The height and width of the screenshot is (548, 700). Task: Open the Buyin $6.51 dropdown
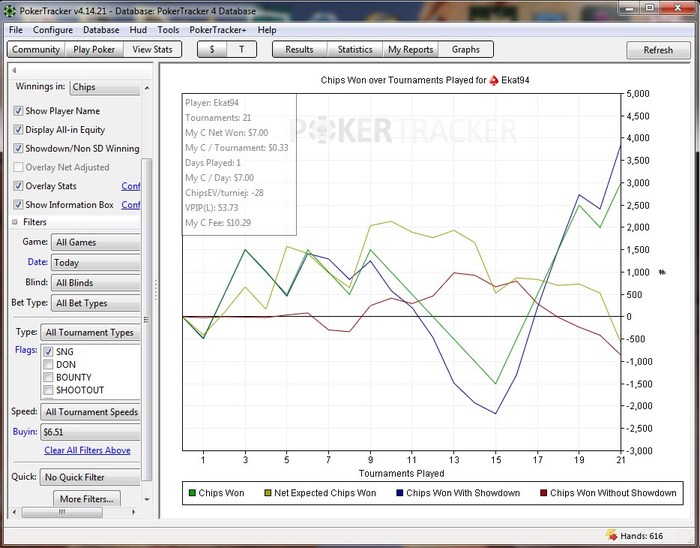(91, 432)
